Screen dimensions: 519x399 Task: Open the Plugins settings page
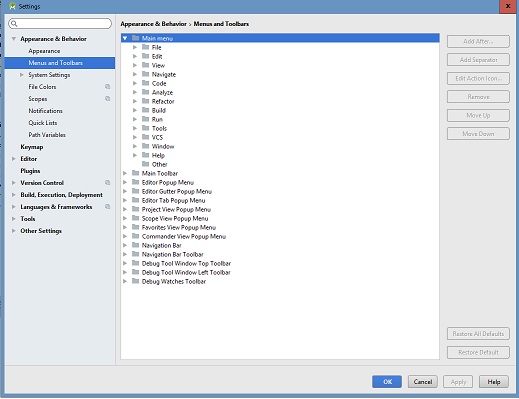coord(30,171)
